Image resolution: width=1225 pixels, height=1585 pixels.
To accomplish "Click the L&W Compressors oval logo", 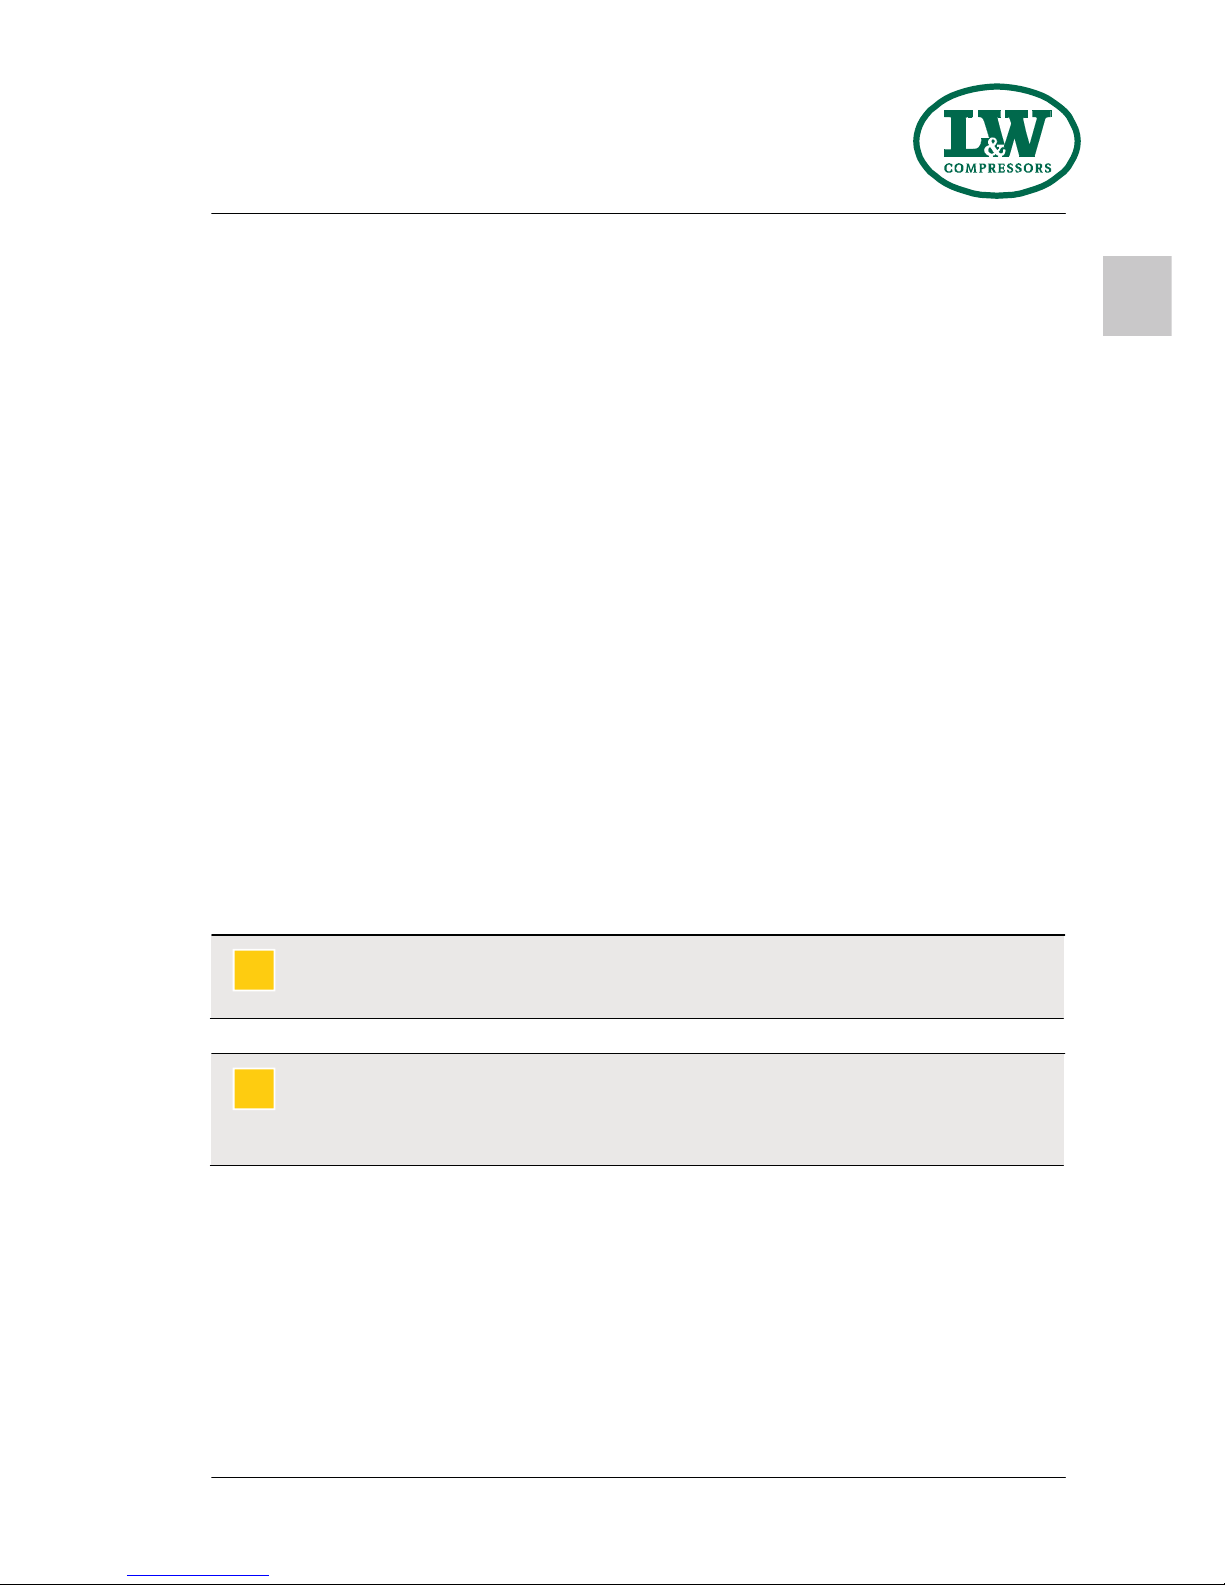I will (x=997, y=141).
